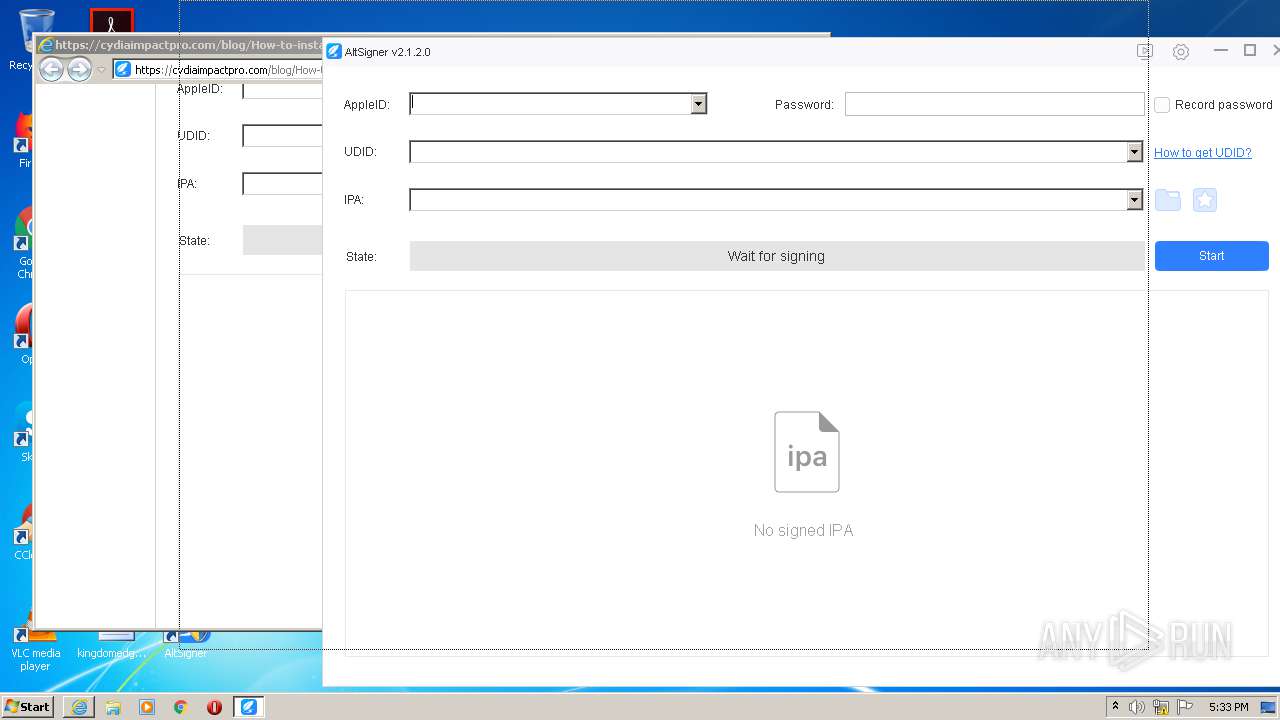Open Internet Explorer from taskbar
1280x720 pixels.
(79, 707)
